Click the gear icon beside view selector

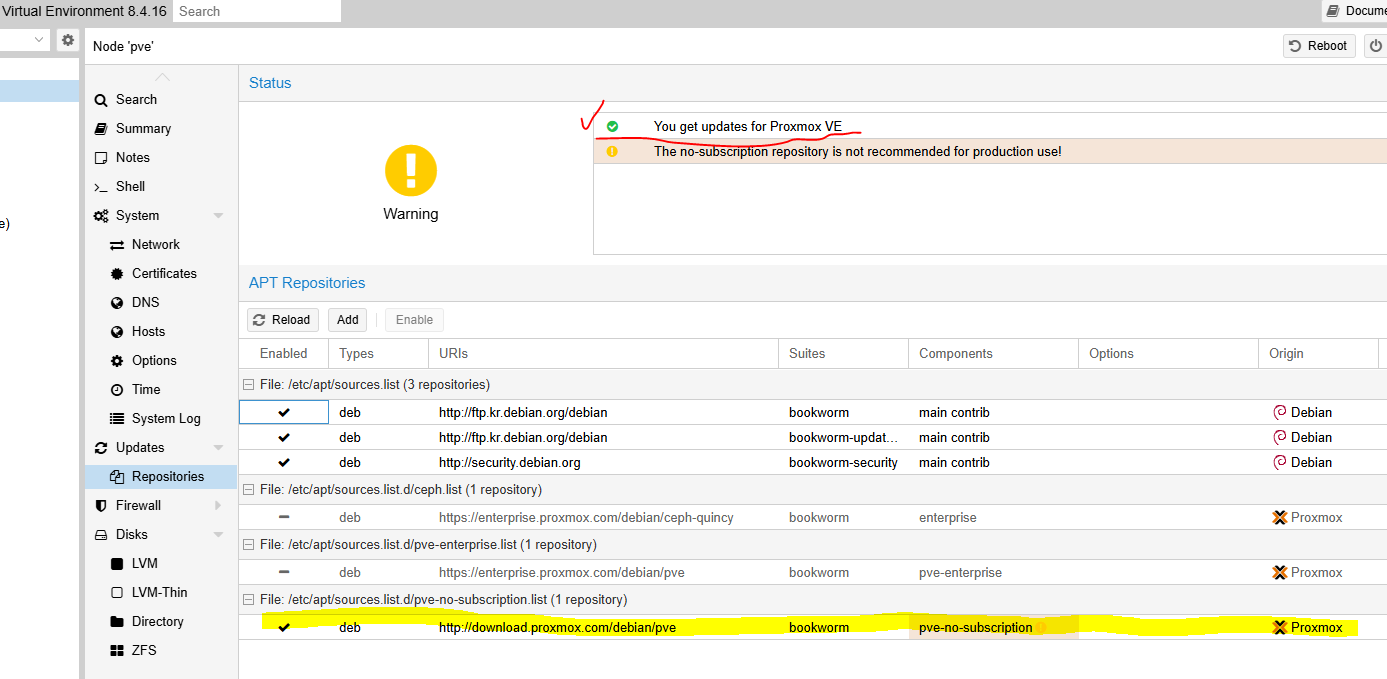[67, 40]
